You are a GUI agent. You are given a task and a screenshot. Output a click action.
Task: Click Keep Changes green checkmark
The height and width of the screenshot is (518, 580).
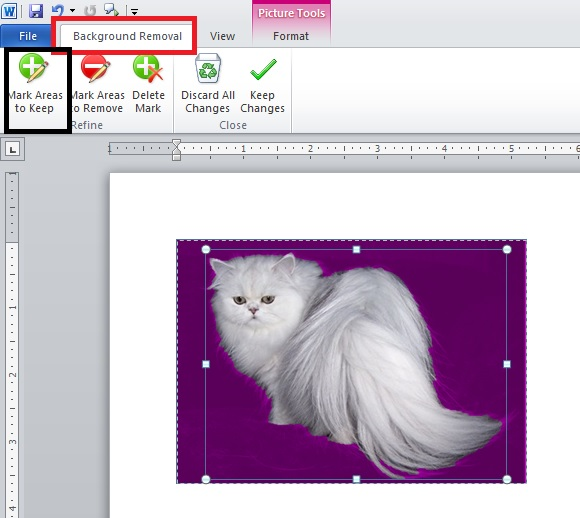263,69
